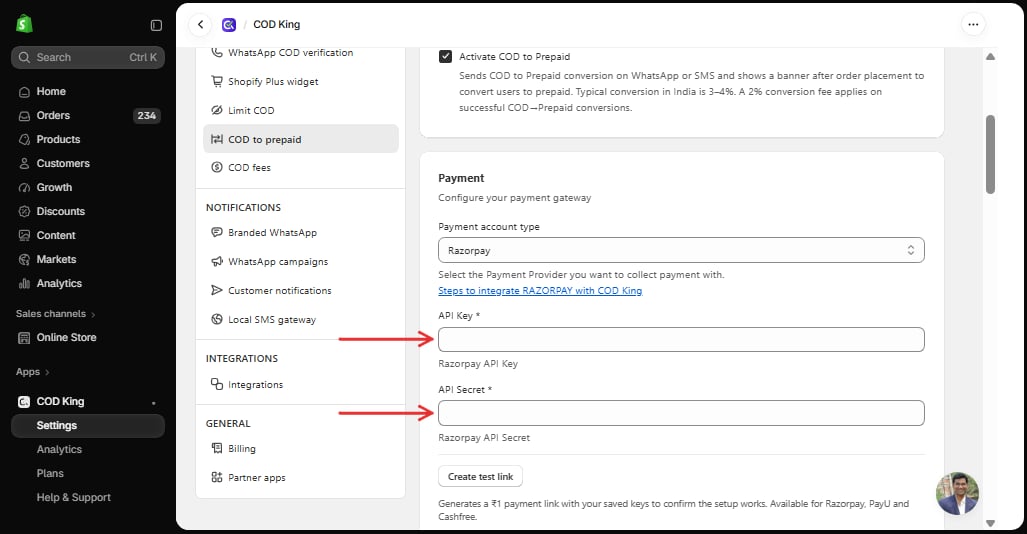Click the COD King logo in header
This screenshot has width=1027, height=534.
coord(229,25)
